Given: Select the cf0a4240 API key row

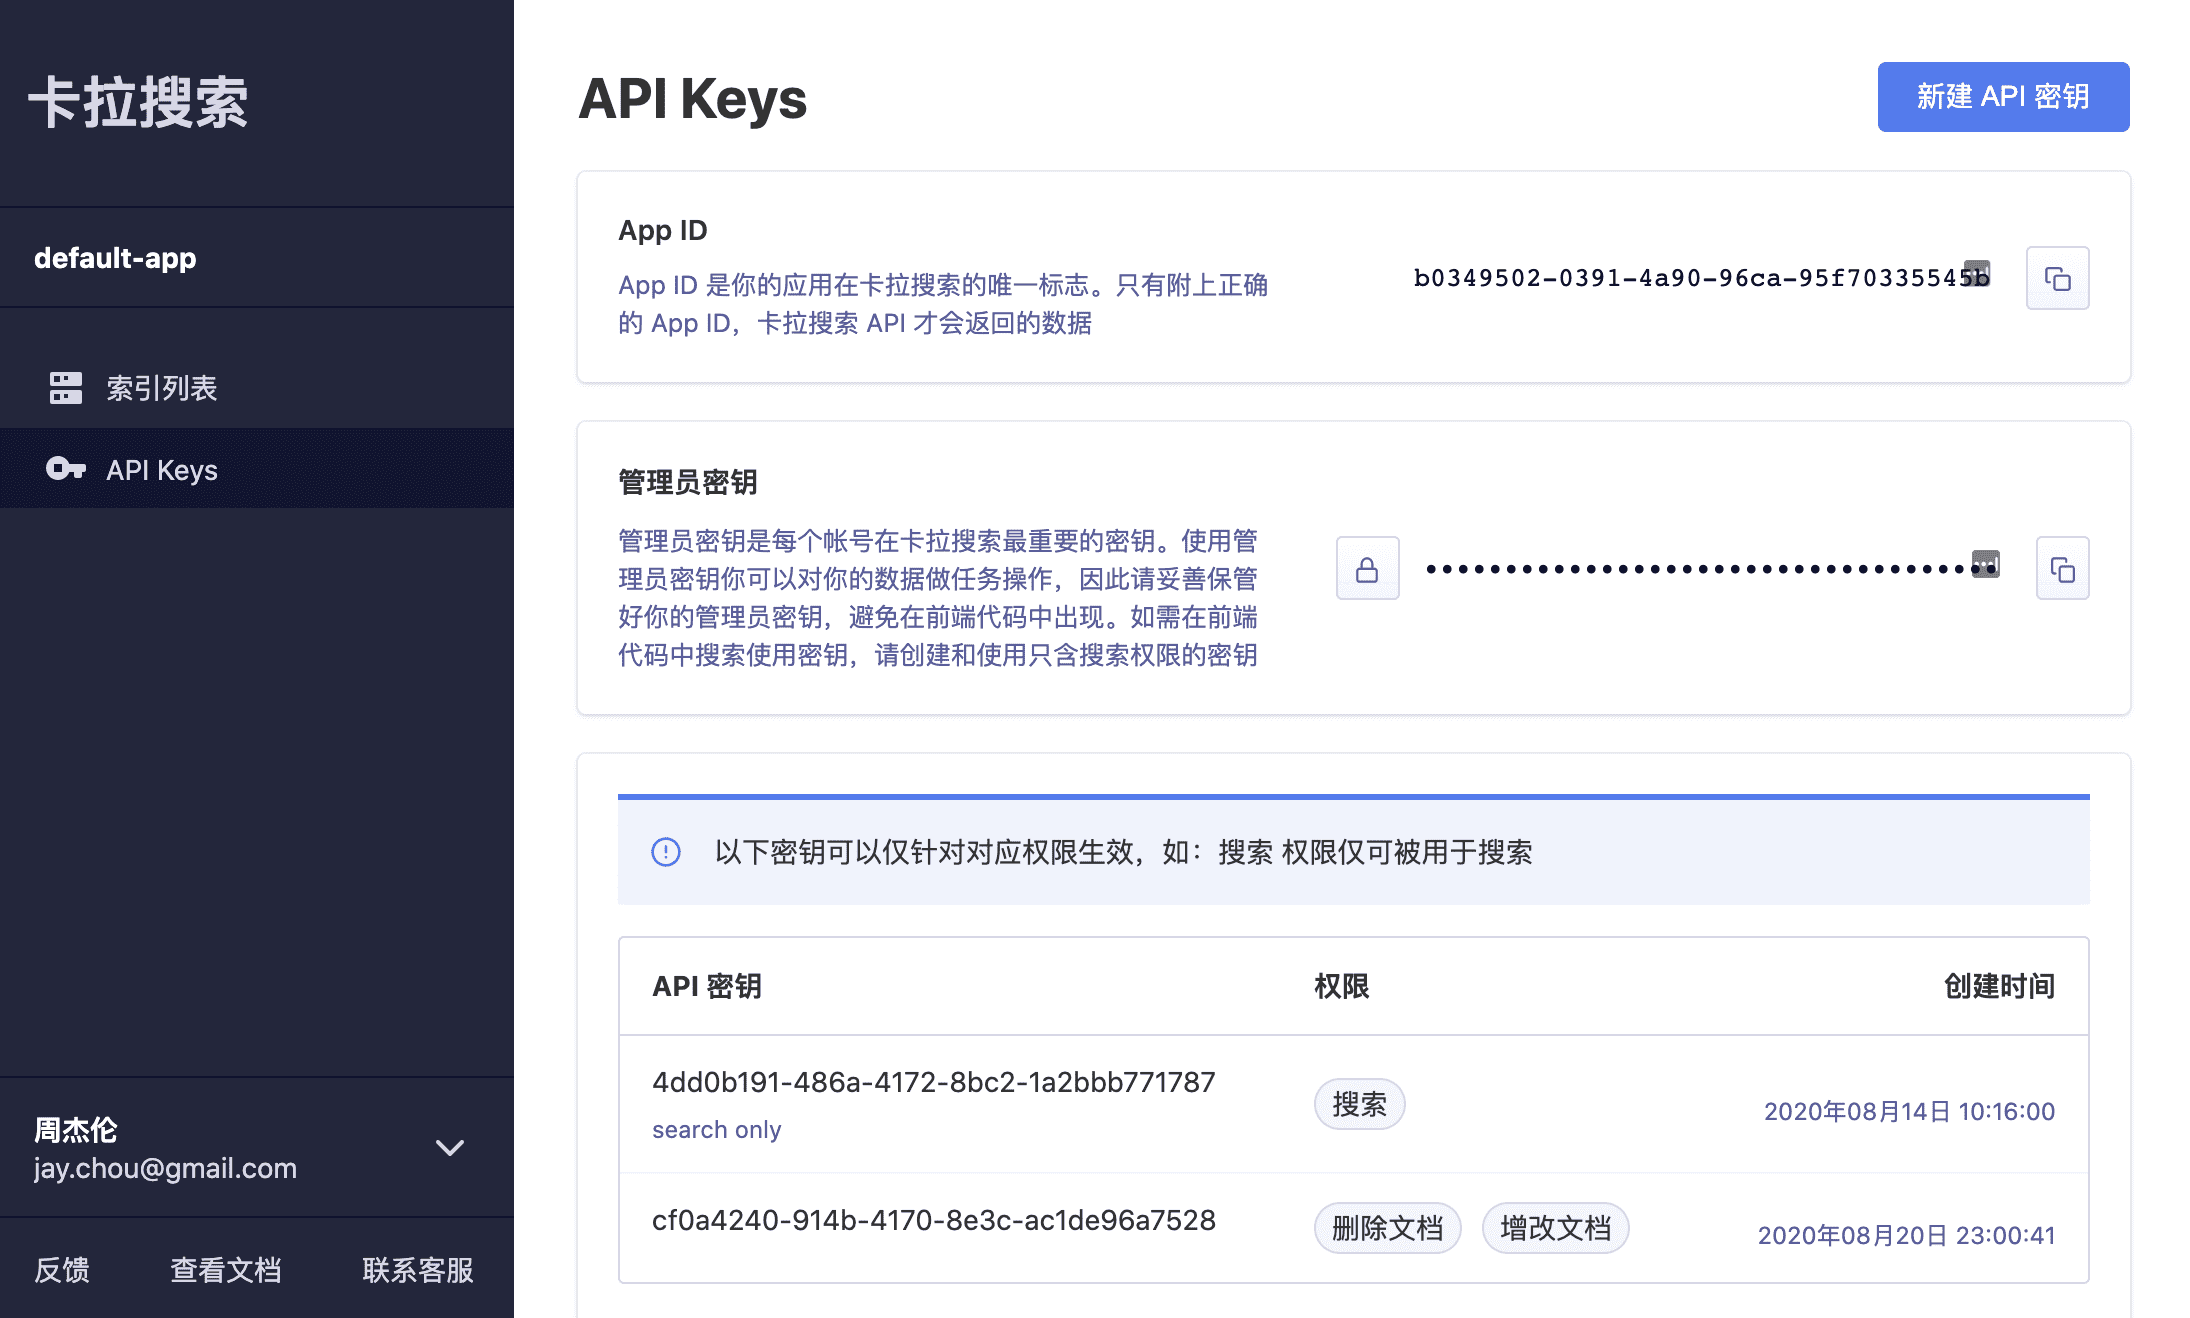Looking at the screenshot, I should pos(933,1220).
